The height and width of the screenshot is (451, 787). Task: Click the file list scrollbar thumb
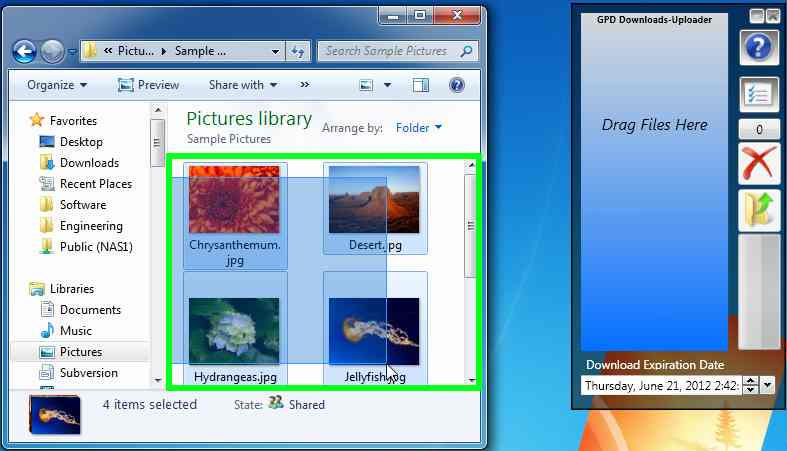coord(471,226)
